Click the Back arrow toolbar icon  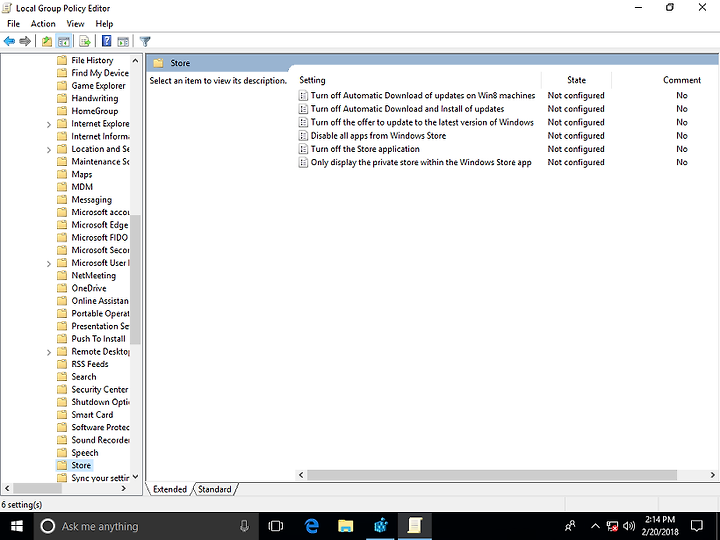pyautogui.click(x=9, y=41)
